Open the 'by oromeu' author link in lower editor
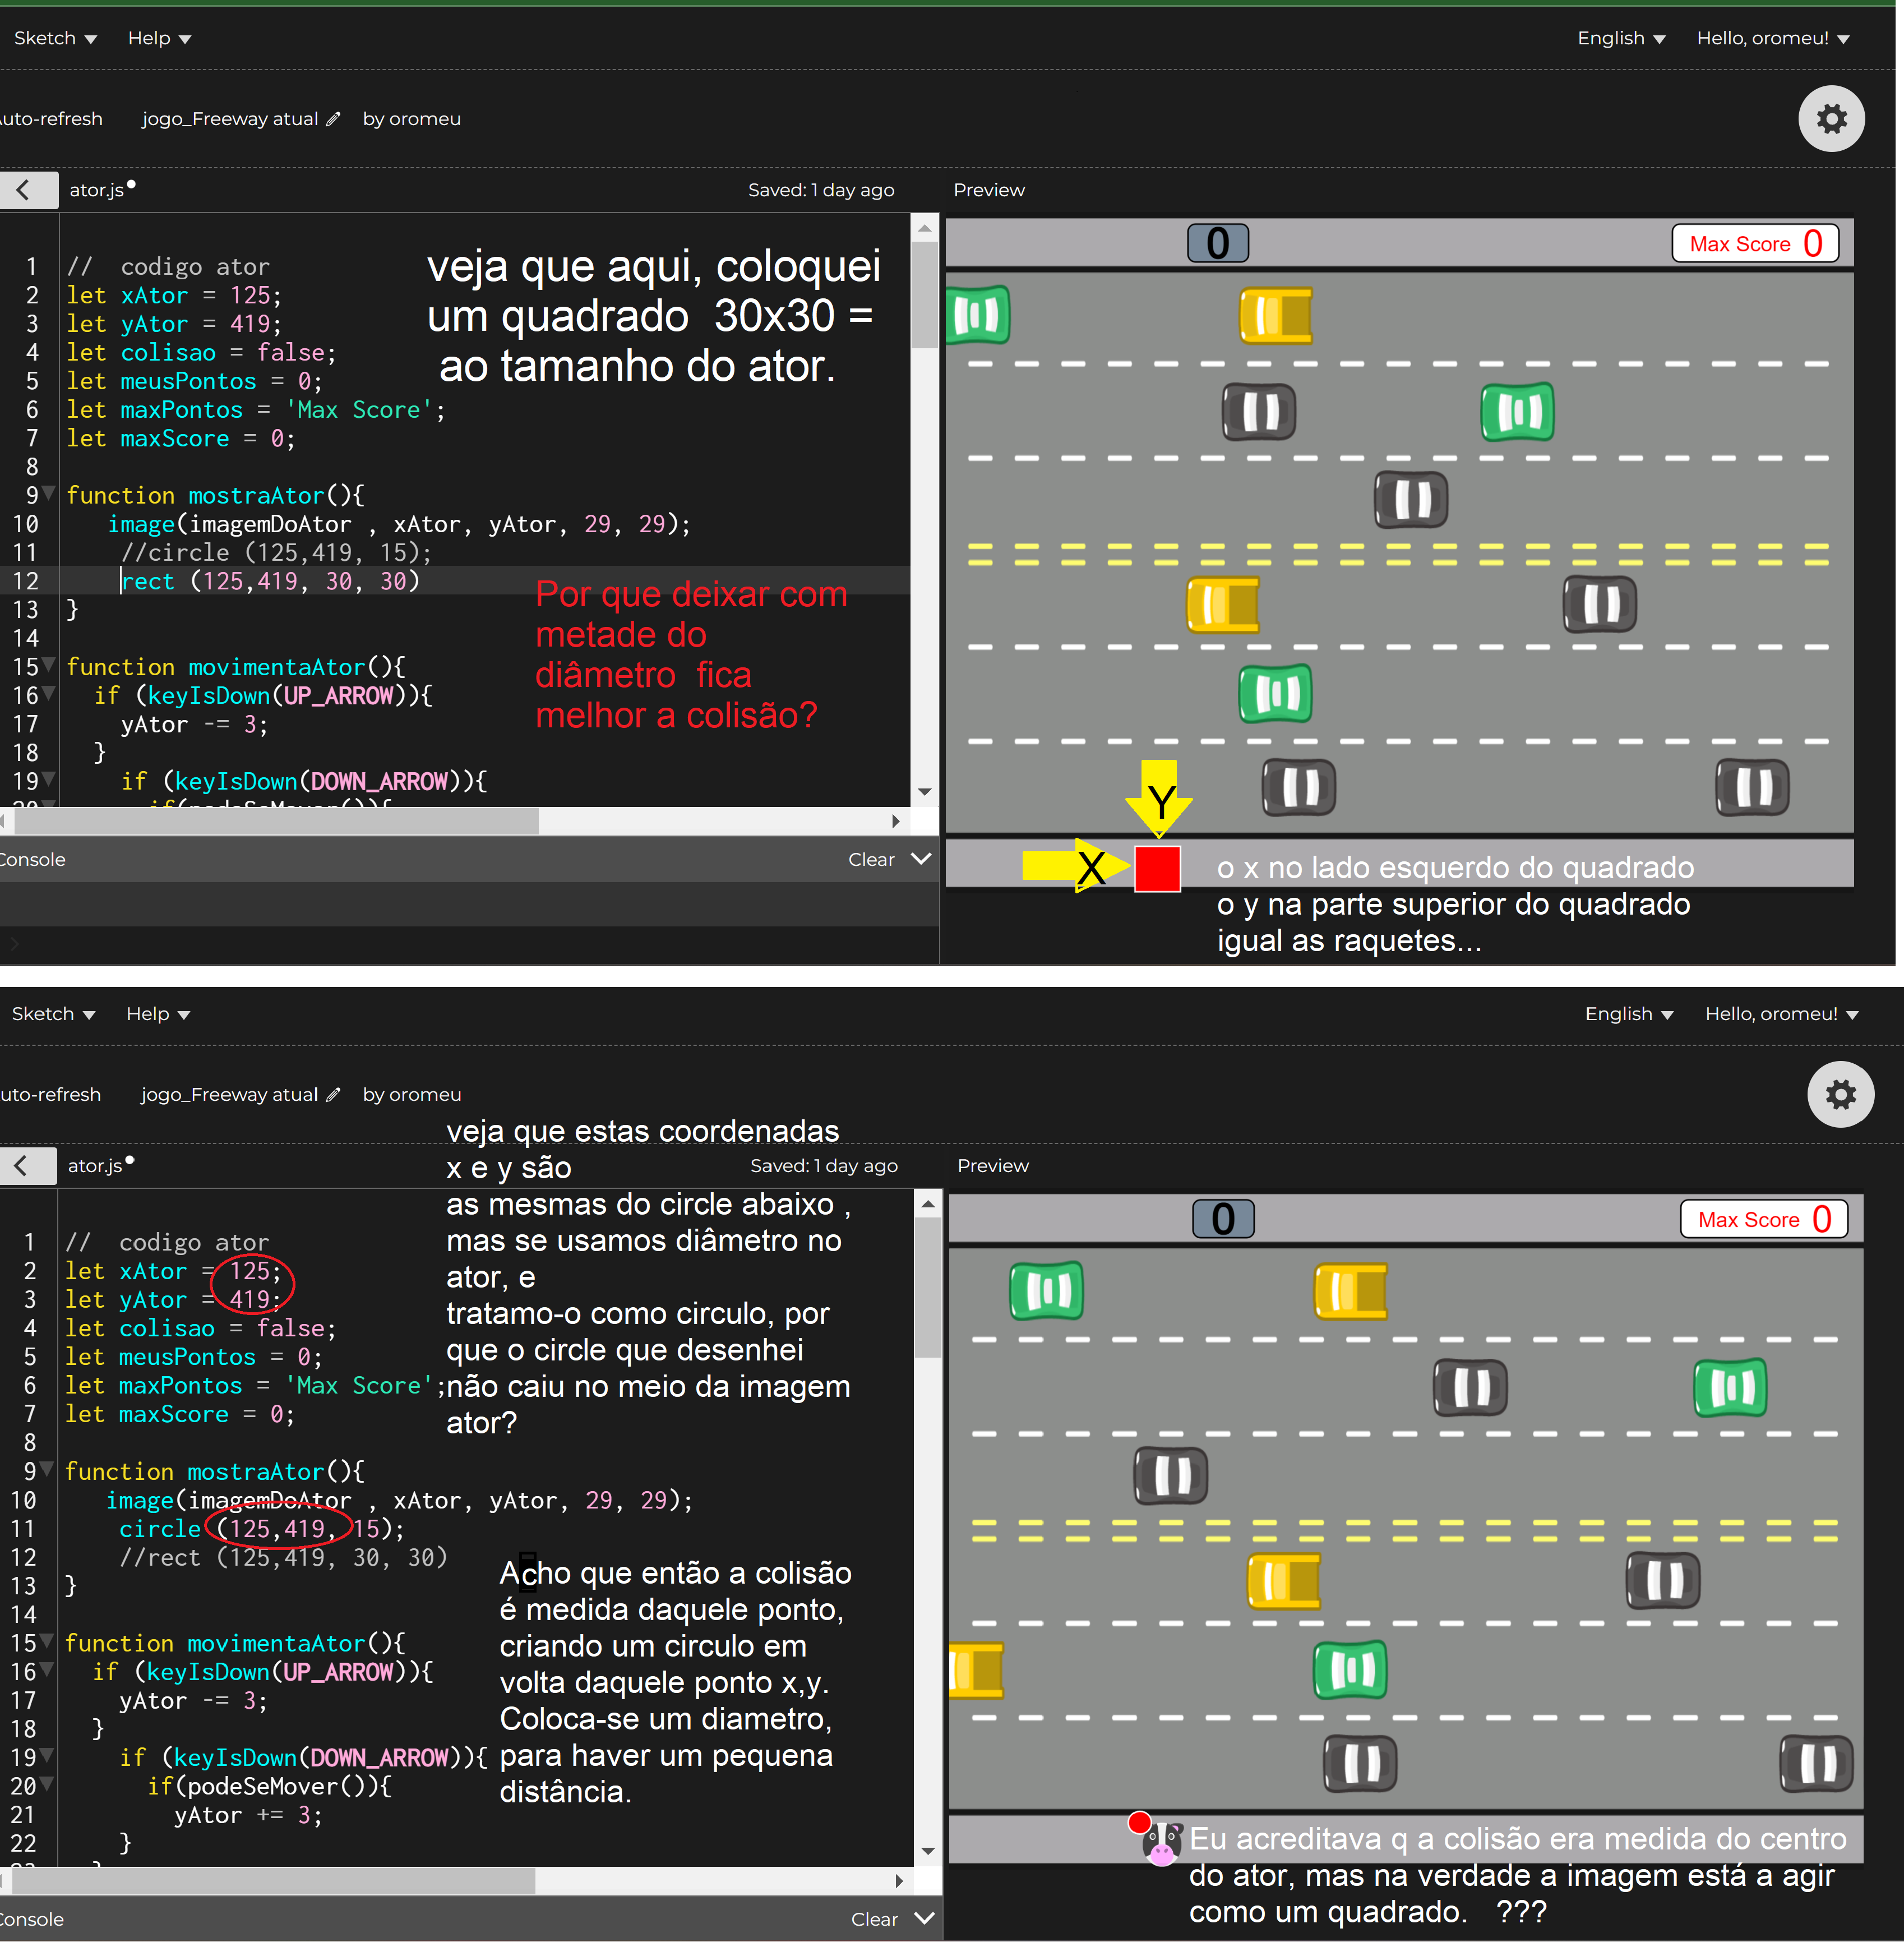 point(411,1095)
